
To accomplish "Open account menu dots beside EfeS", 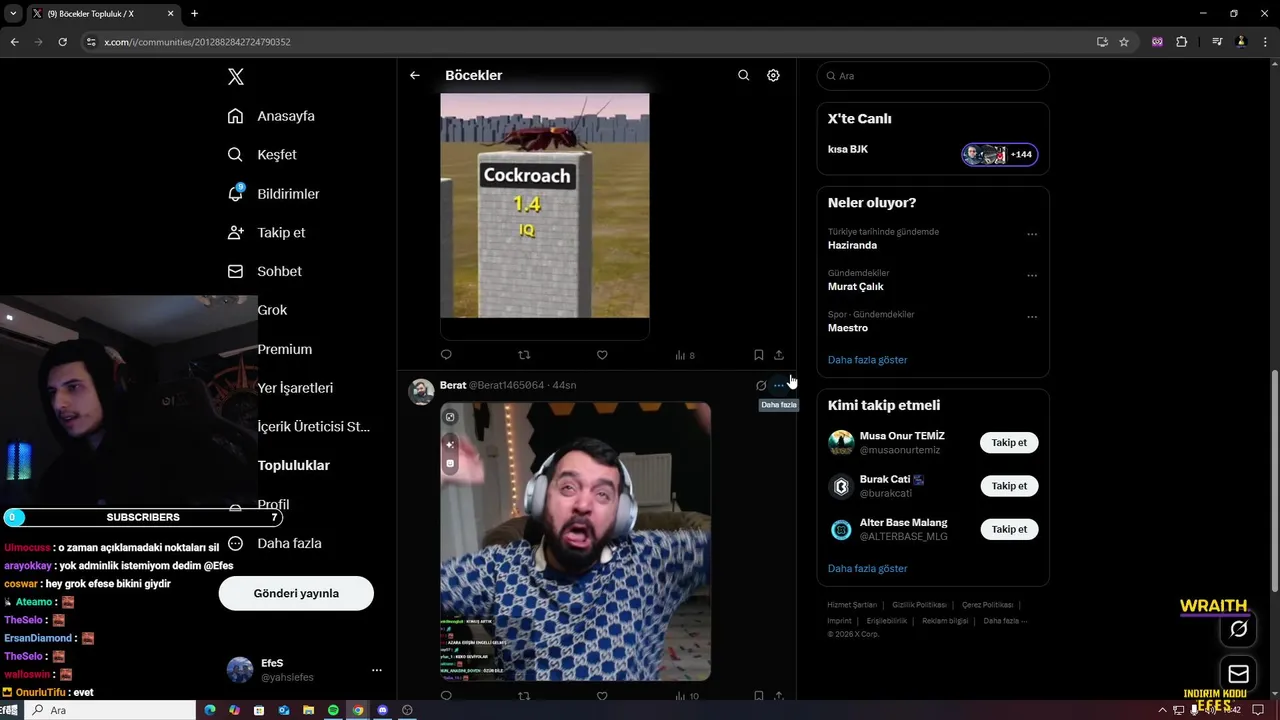I will click(x=376, y=670).
